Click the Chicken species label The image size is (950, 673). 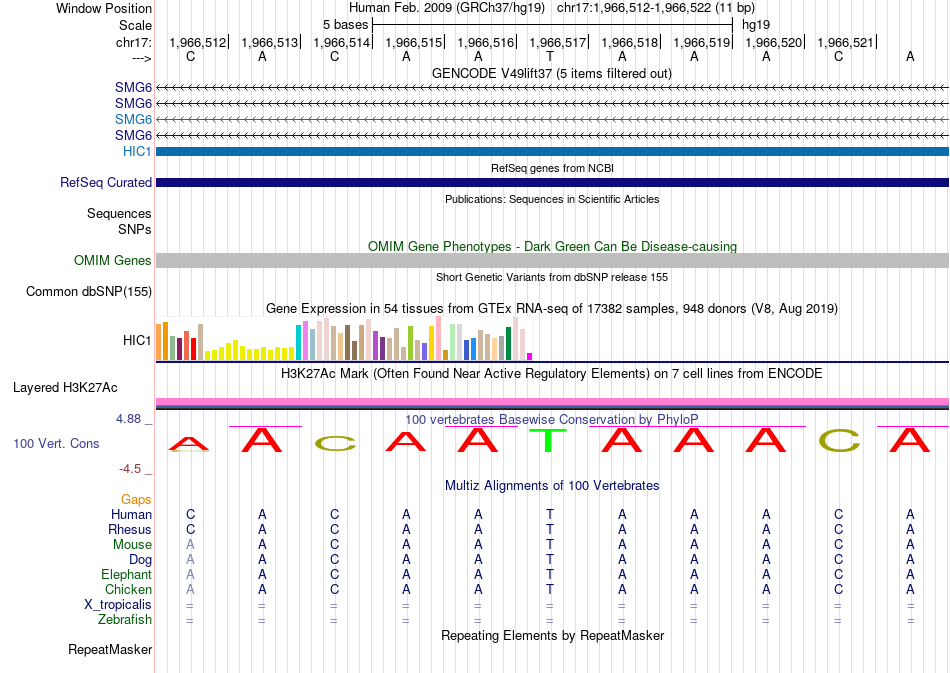[x=128, y=589]
